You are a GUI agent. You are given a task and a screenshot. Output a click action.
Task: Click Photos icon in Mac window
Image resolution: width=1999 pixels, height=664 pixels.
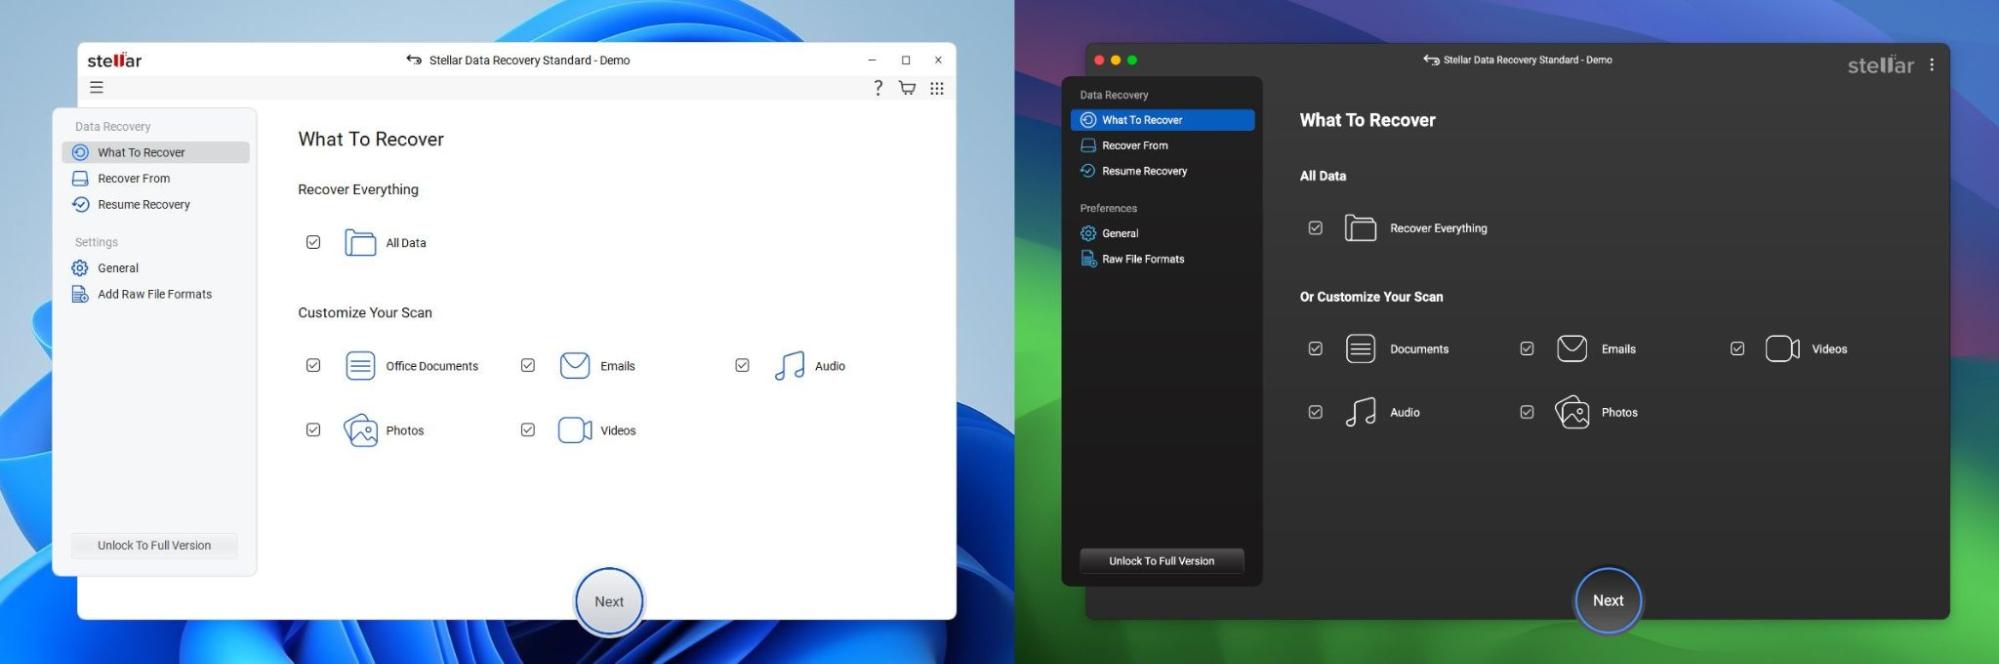pyautogui.click(x=1572, y=412)
